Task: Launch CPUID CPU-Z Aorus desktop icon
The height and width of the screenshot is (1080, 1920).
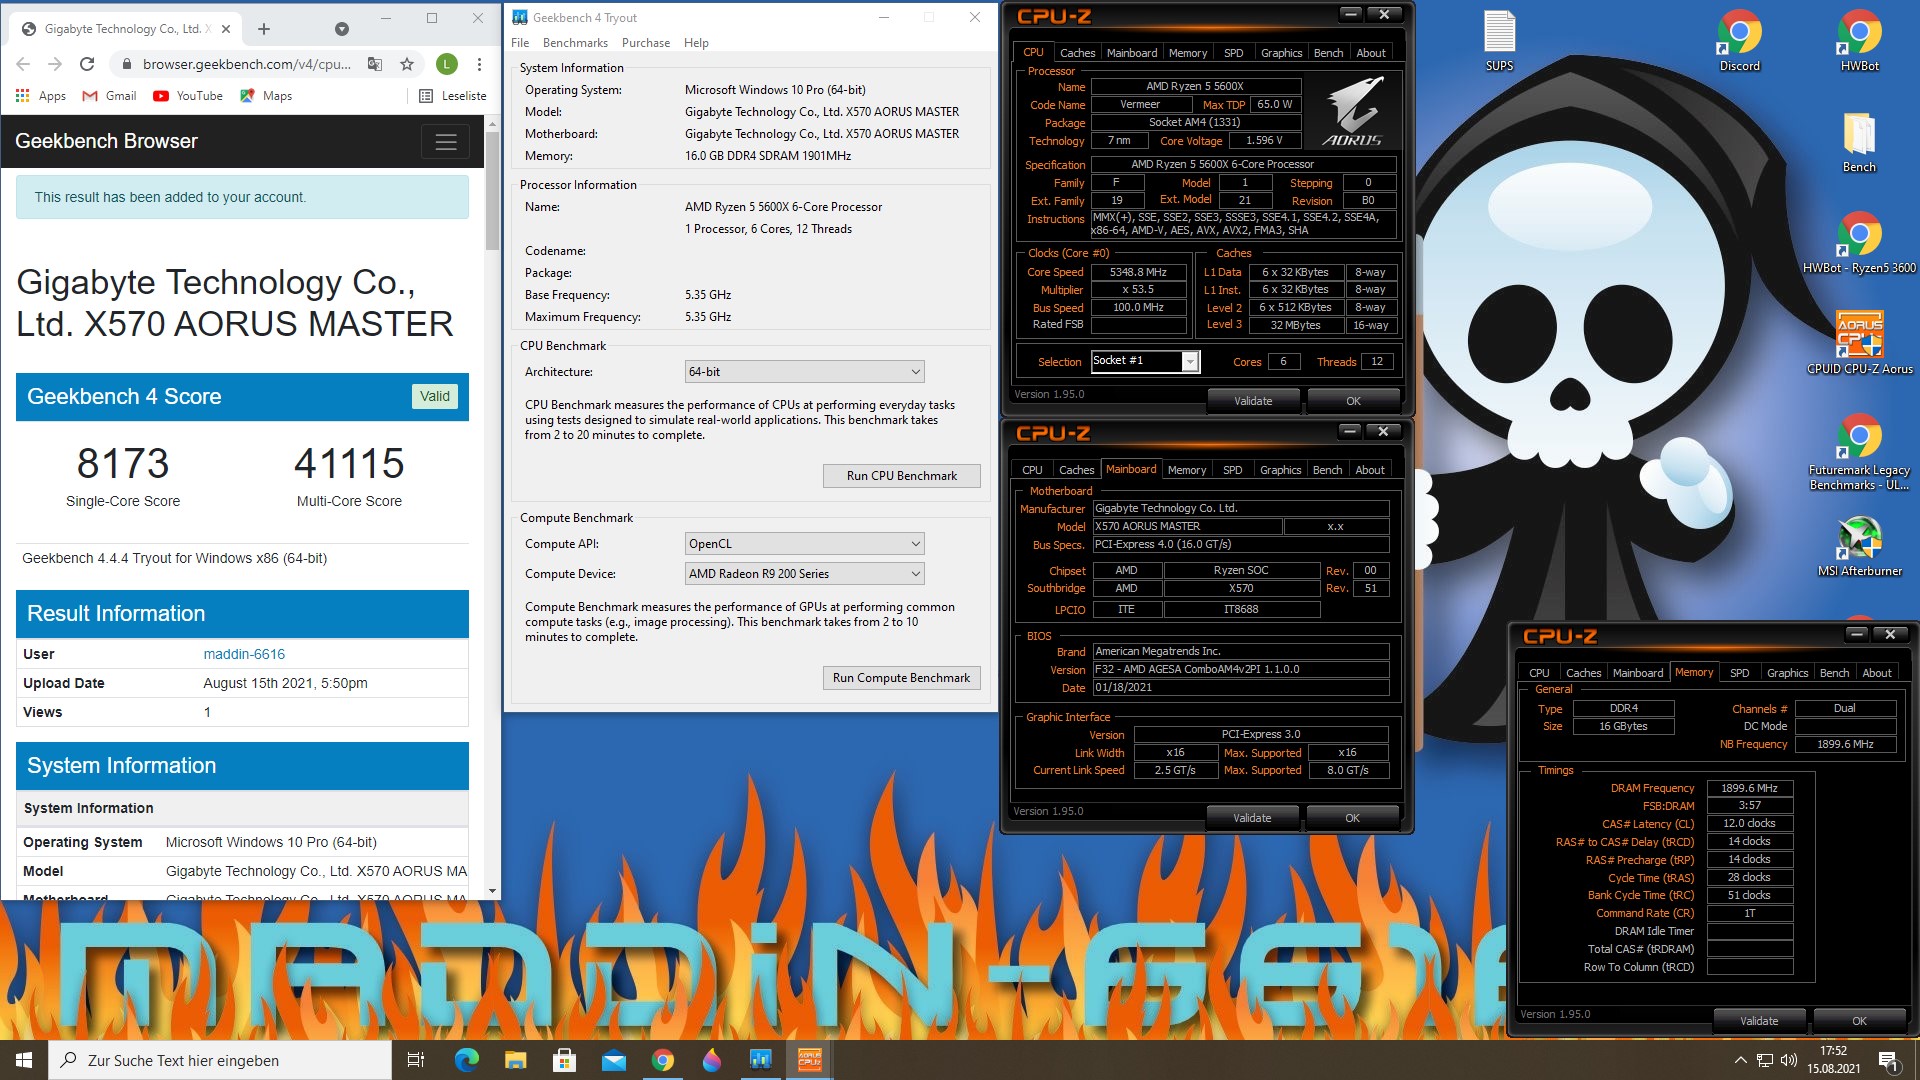Action: 1859,343
